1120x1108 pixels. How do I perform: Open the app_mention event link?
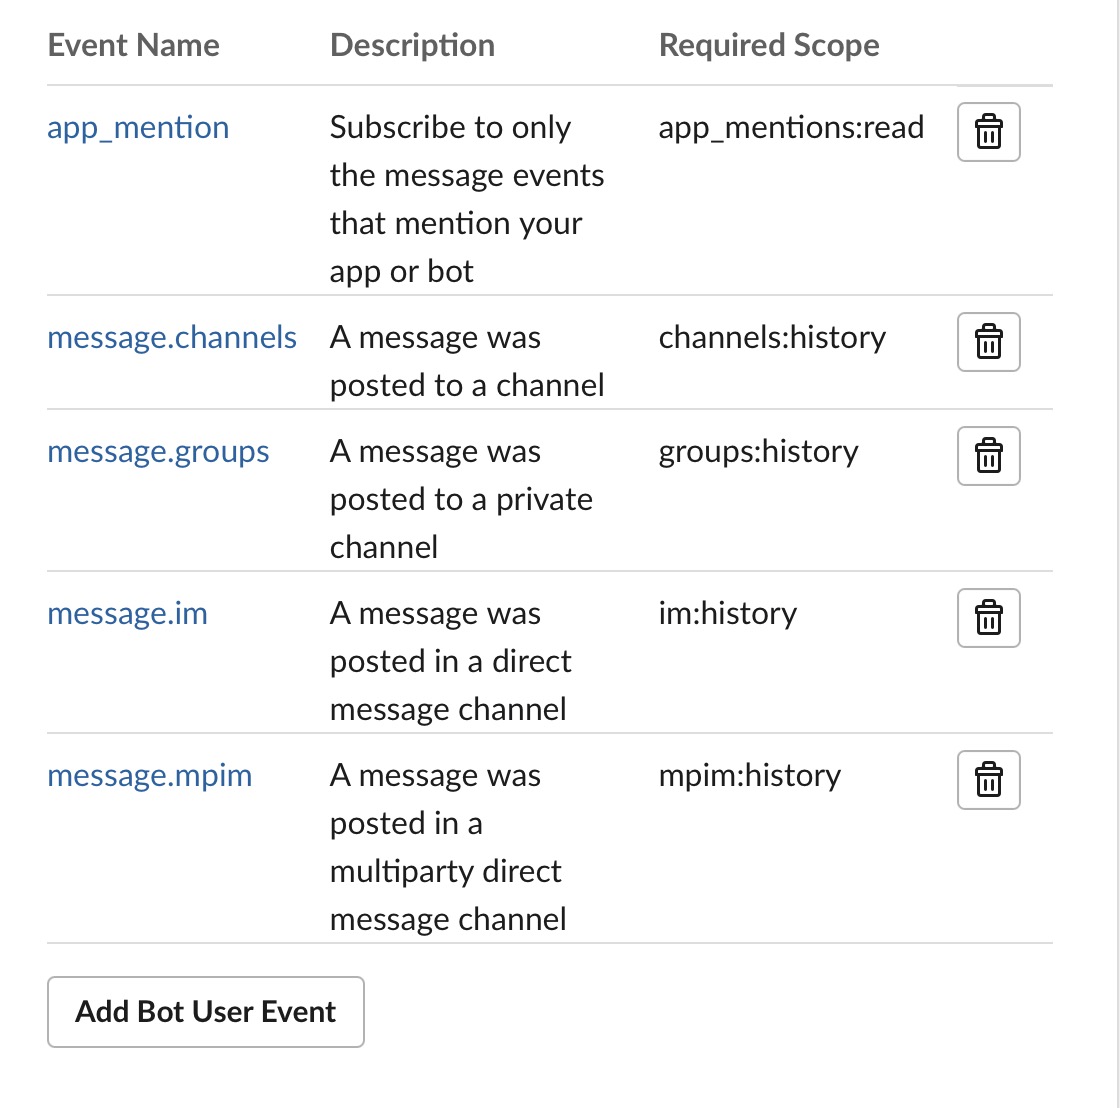tap(138, 128)
